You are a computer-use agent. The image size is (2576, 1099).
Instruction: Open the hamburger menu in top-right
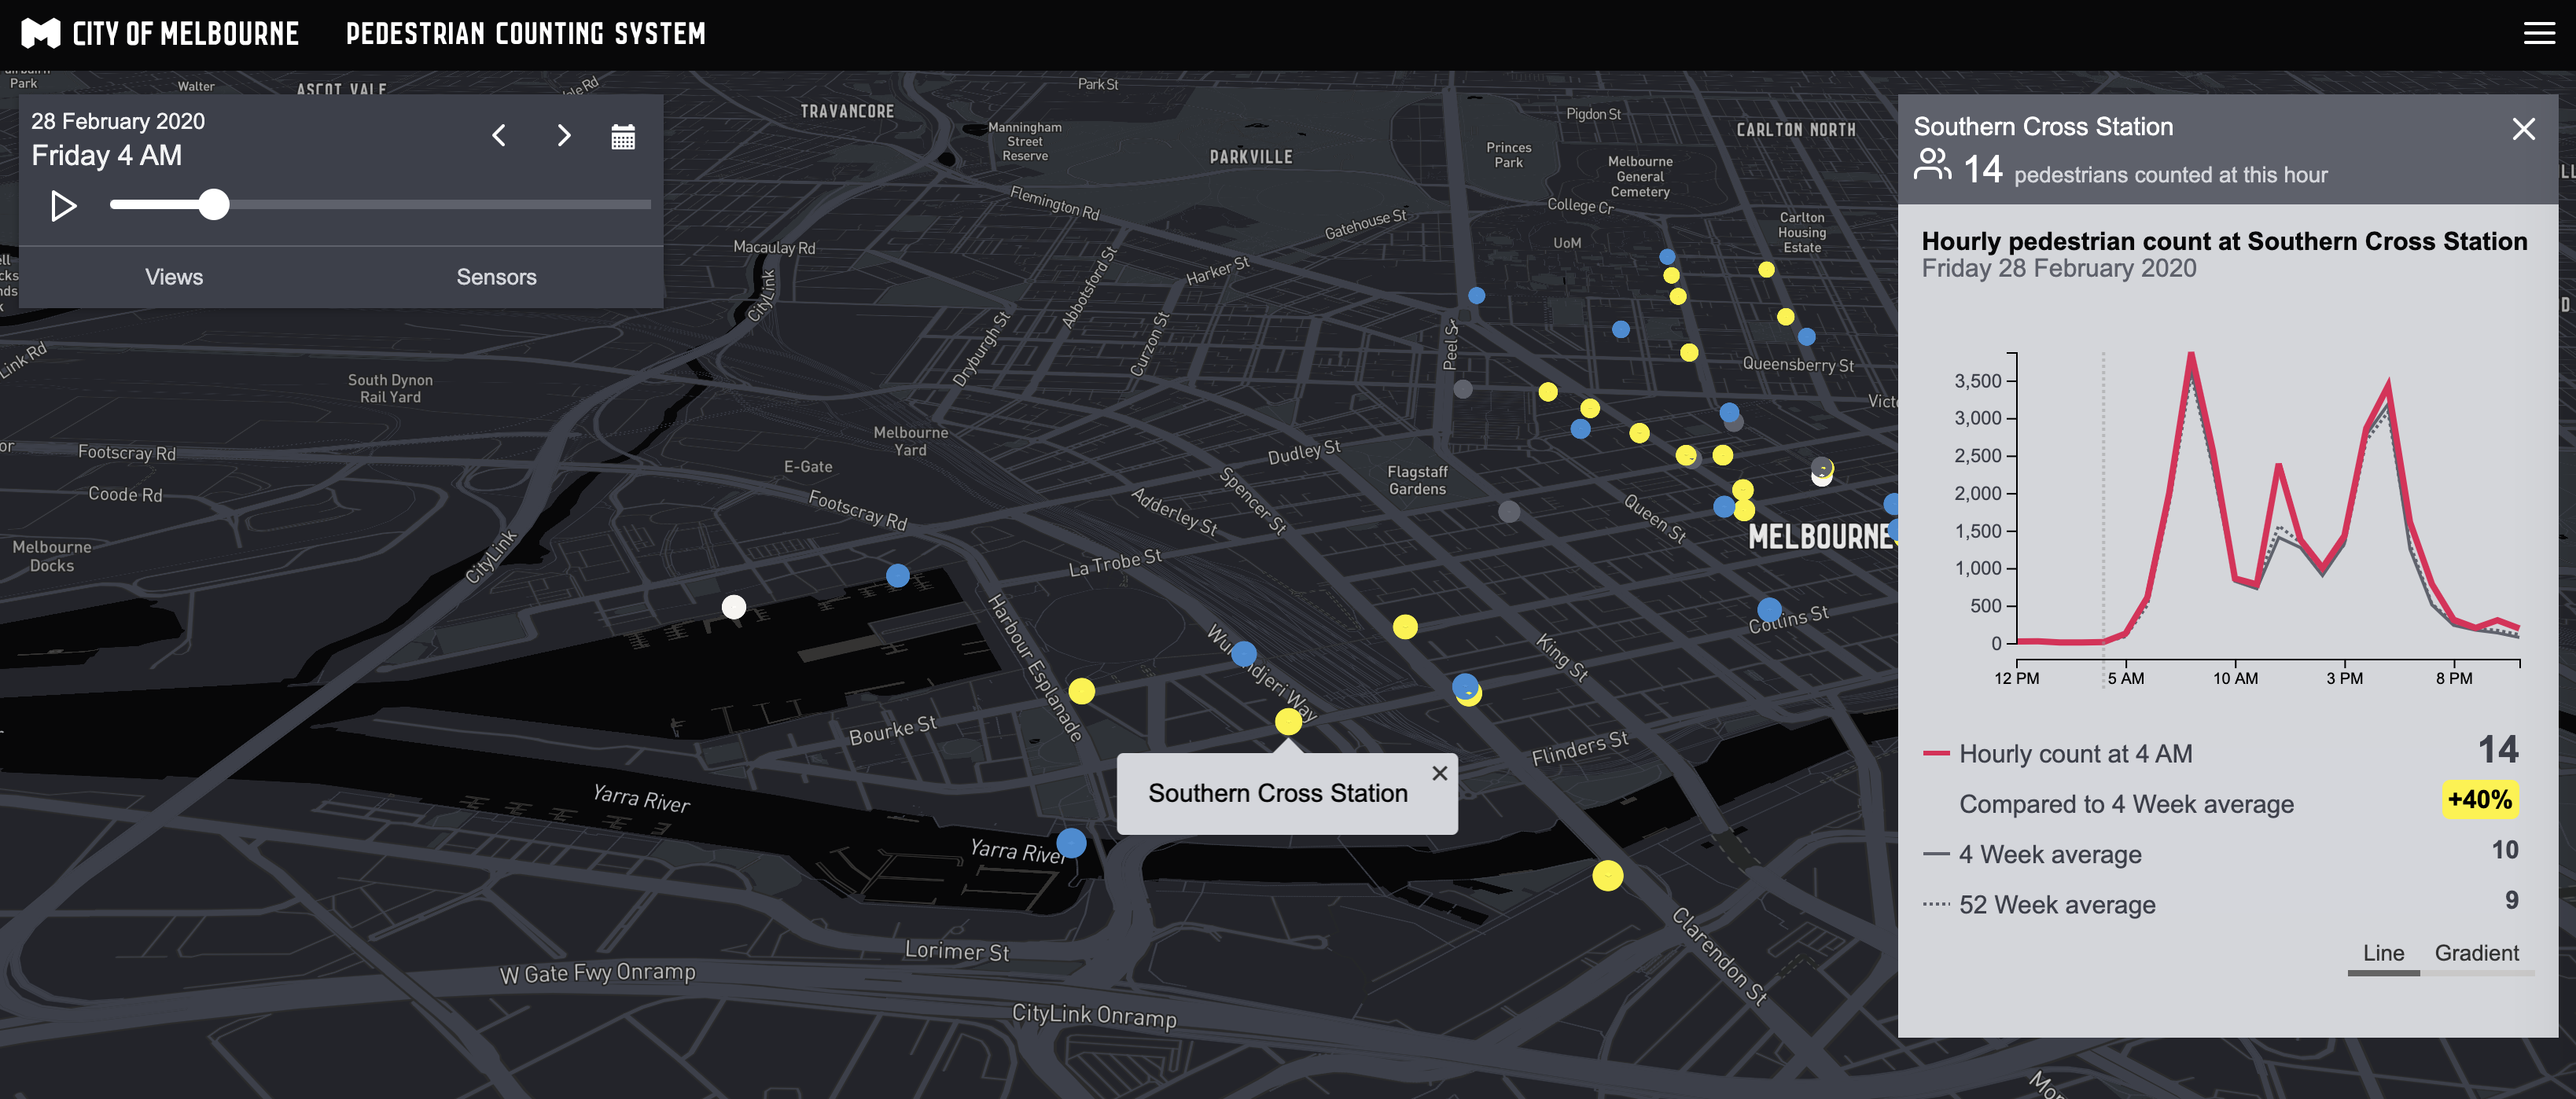click(x=2538, y=34)
